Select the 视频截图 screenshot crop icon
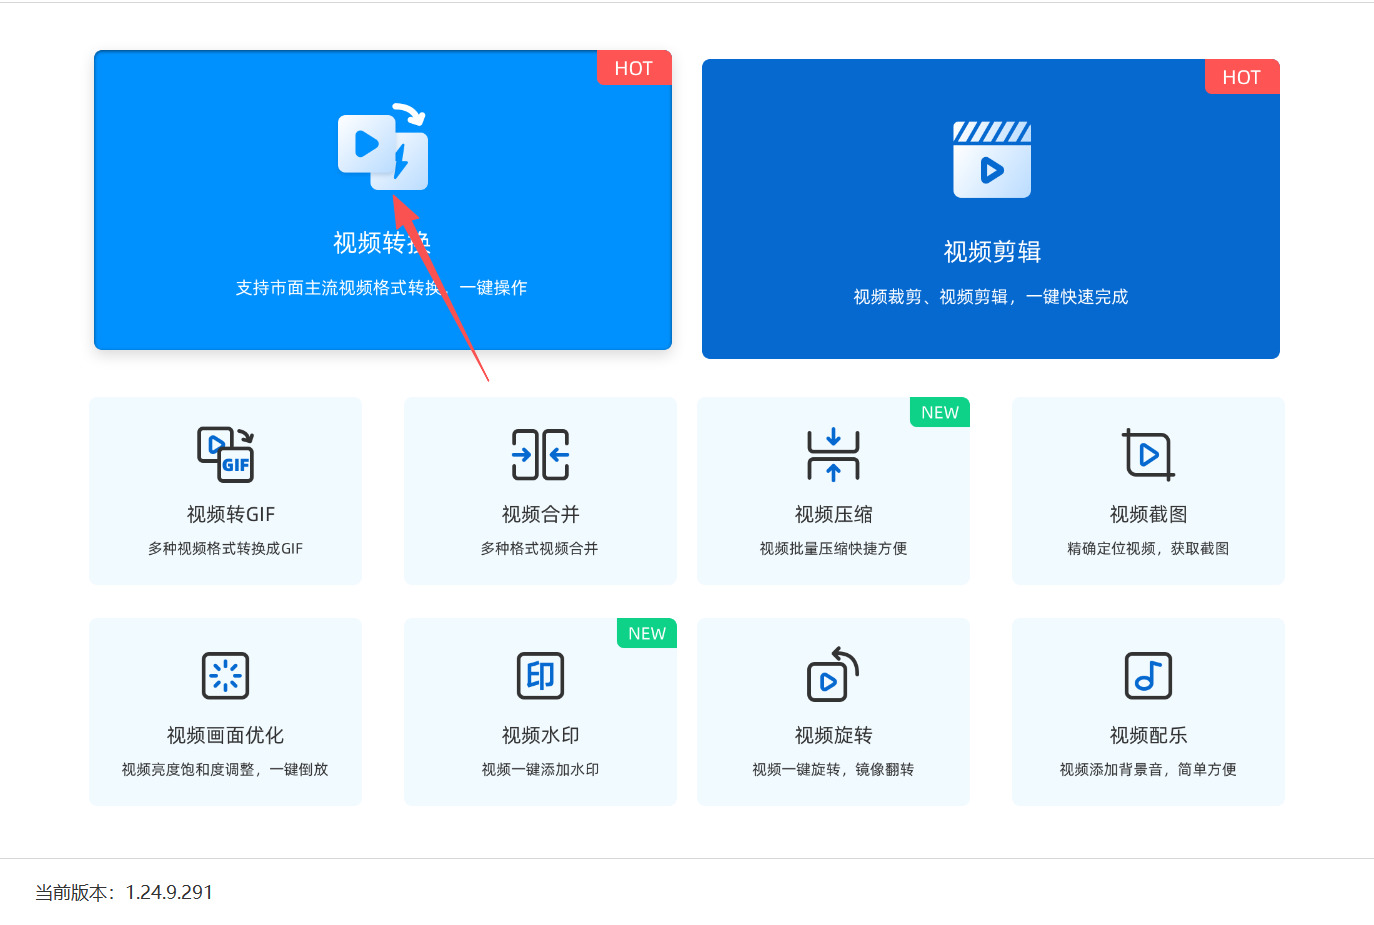The image size is (1374, 925). click(x=1148, y=455)
